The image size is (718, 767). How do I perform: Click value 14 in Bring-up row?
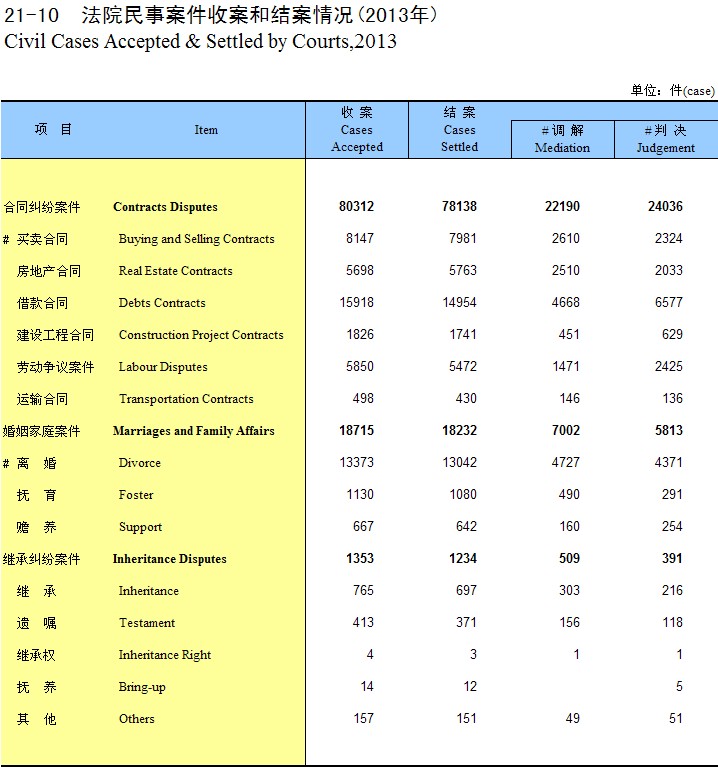(x=367, y=687)
